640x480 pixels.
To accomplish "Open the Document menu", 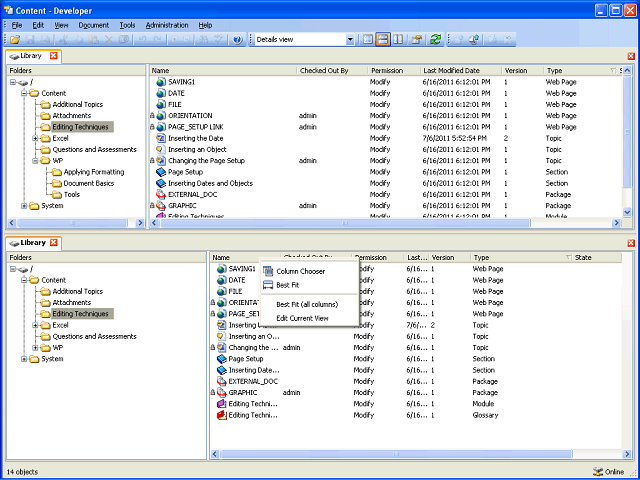I will [x=94, y=25].
